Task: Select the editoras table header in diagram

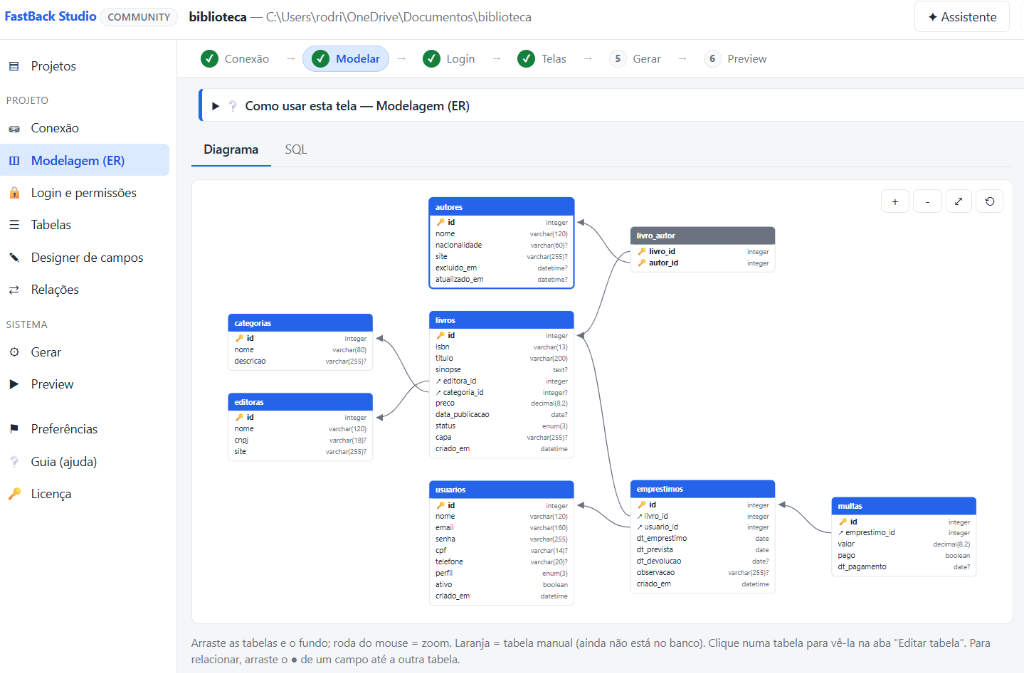Action: click(x=300, y=402)
